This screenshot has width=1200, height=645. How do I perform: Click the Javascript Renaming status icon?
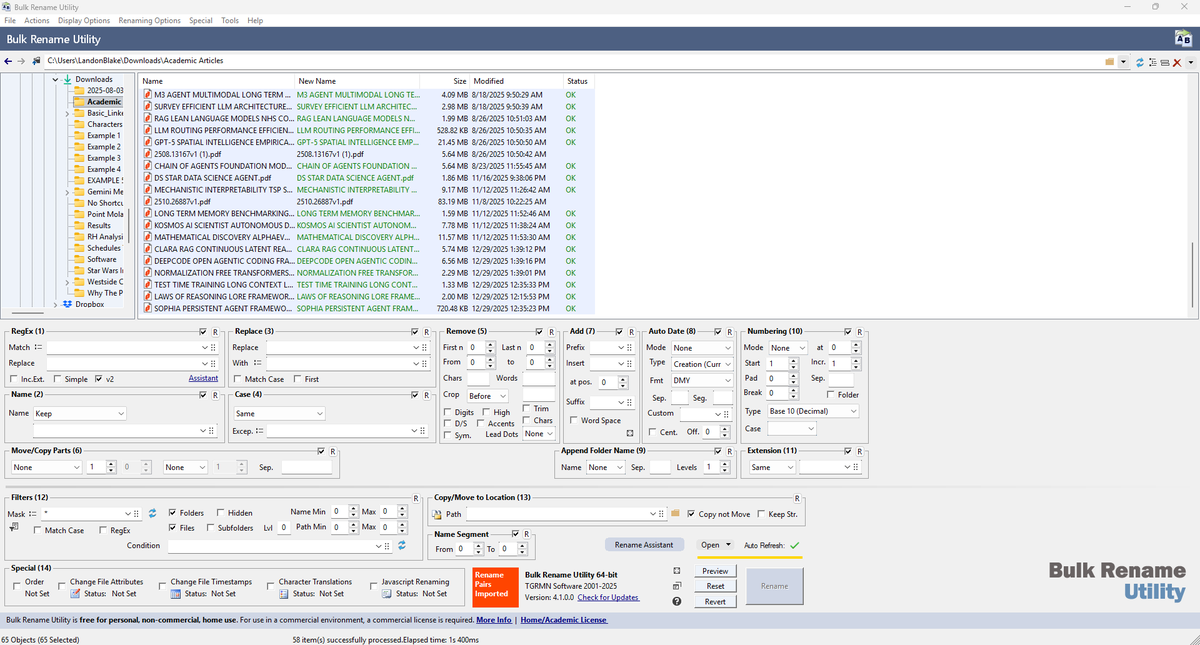(387, 594)
